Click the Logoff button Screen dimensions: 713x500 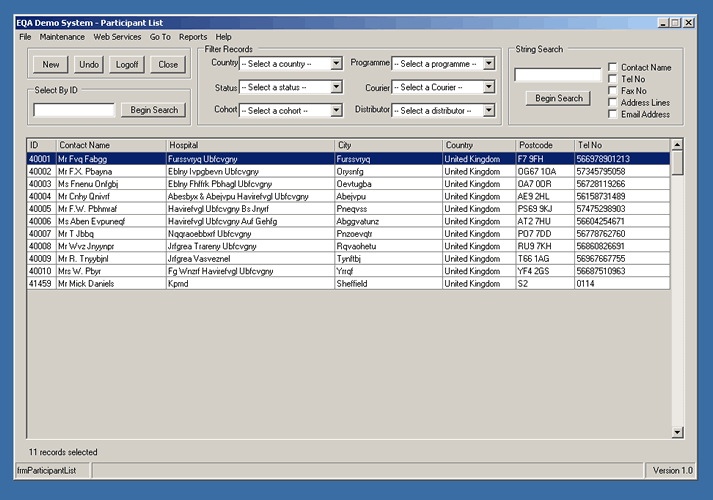tap(127, 64)
